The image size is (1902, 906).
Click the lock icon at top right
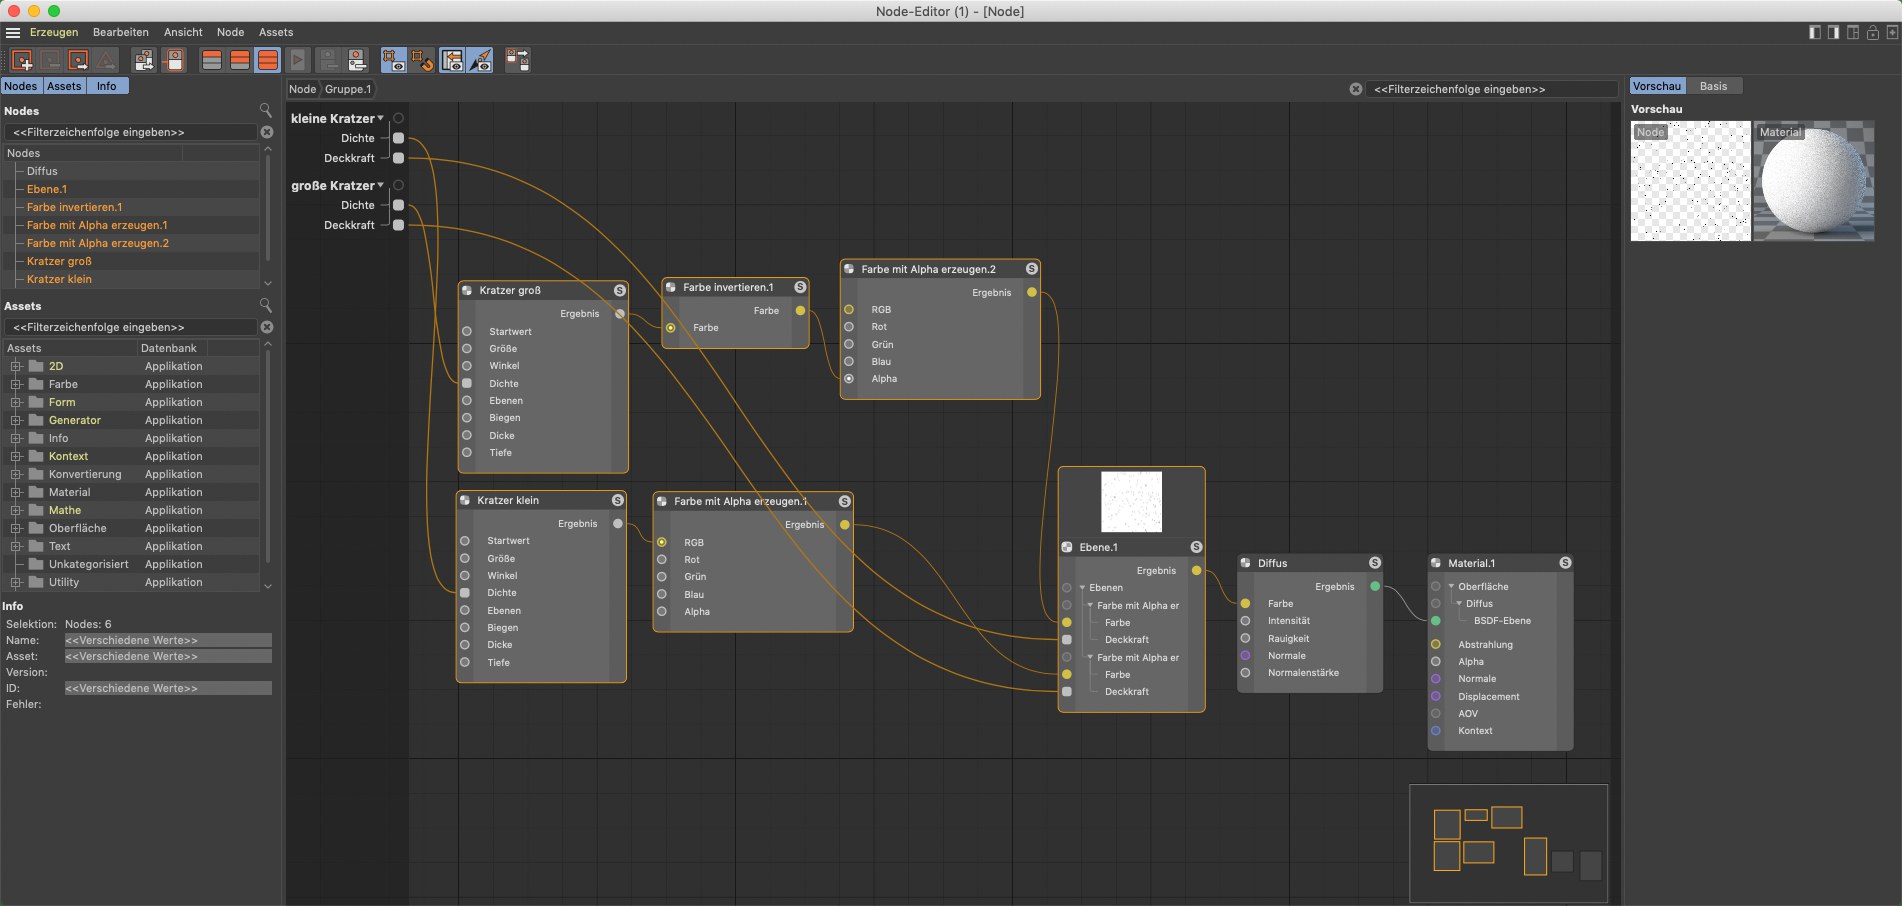click(x=1872, y=33)
